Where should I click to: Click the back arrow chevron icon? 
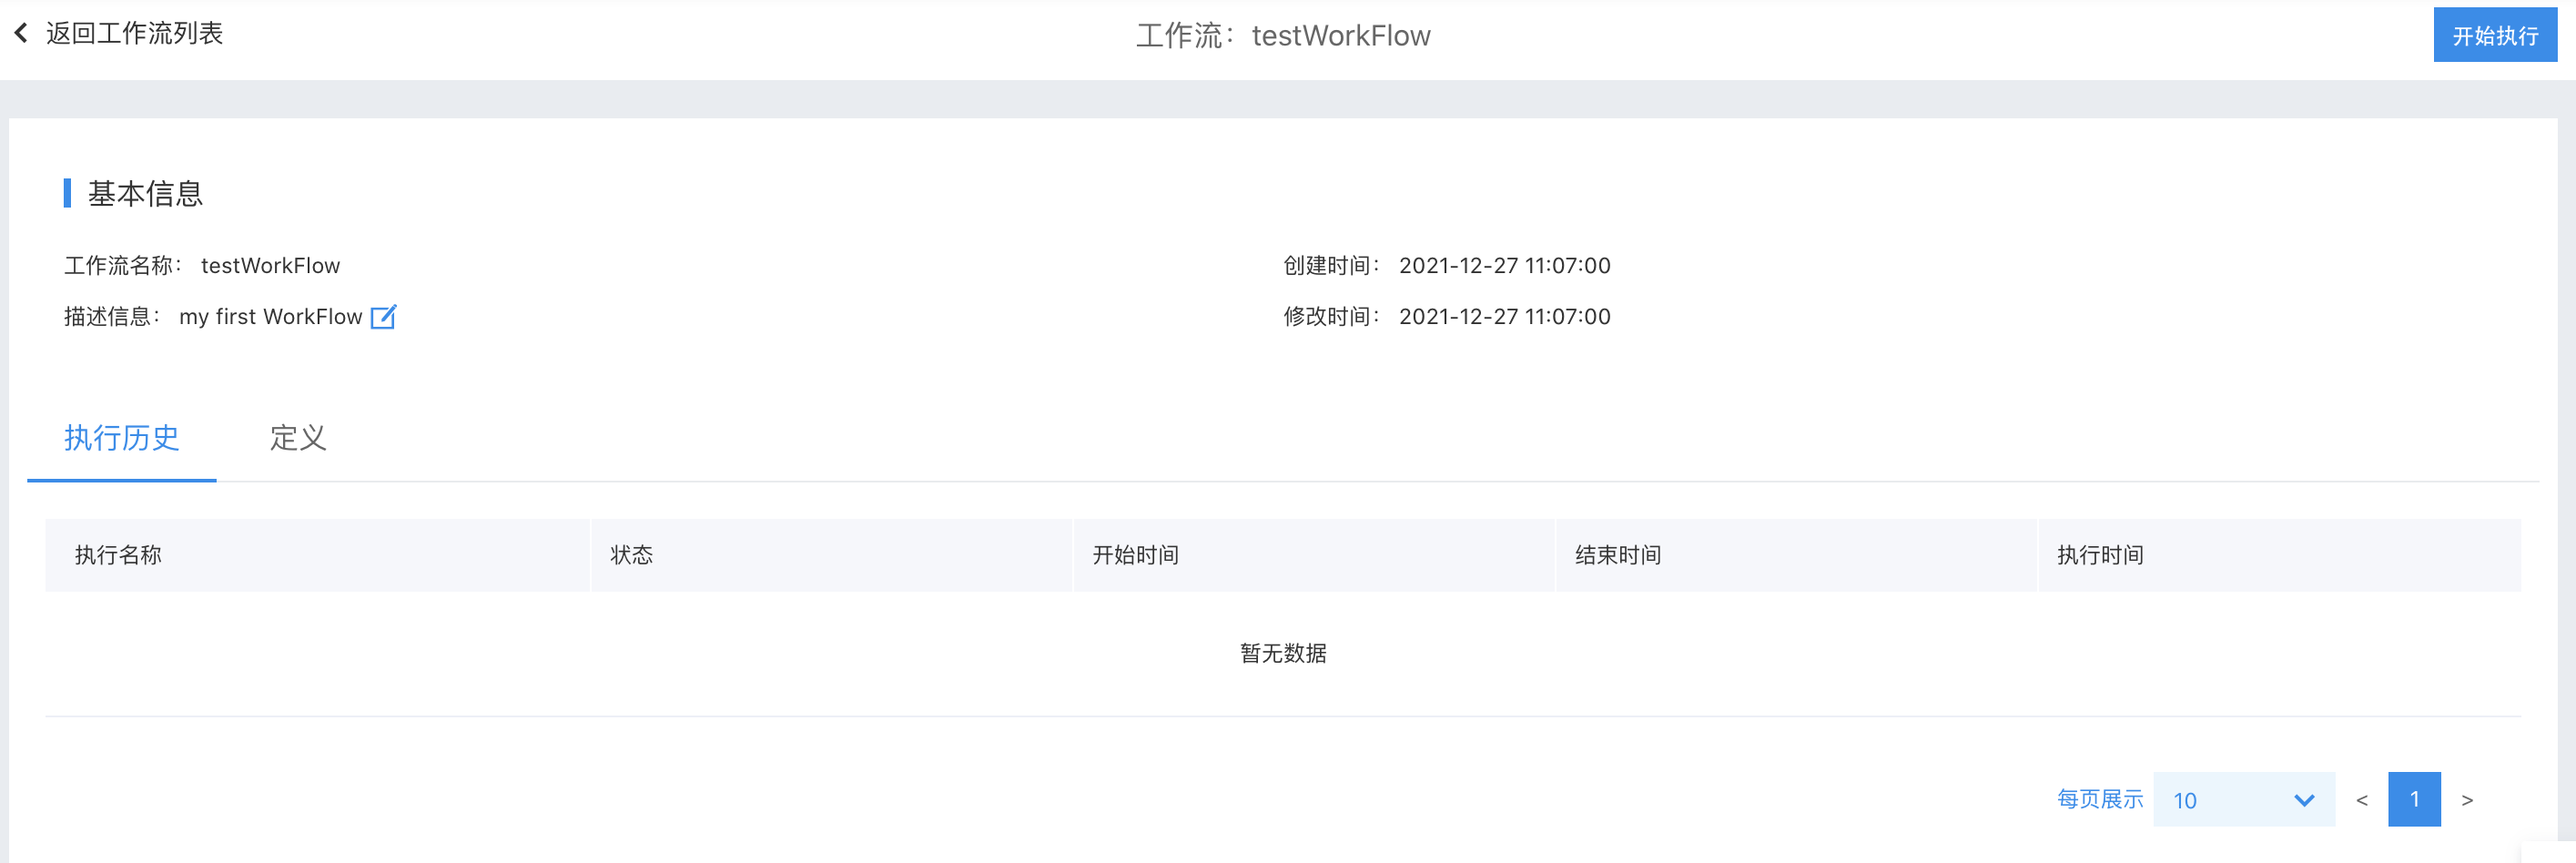coord(21,33)
